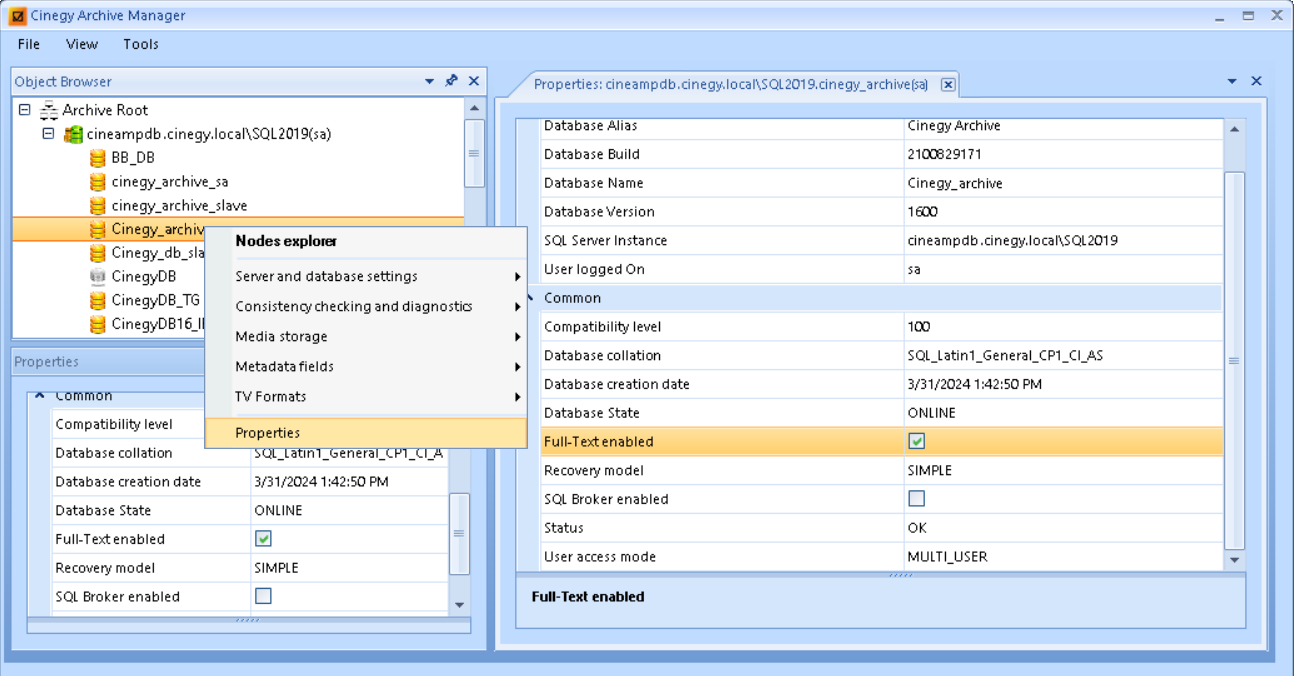1294x676 pixels.
Task: Click the User access mode value MULTI_USER
Action: [947, 557]
